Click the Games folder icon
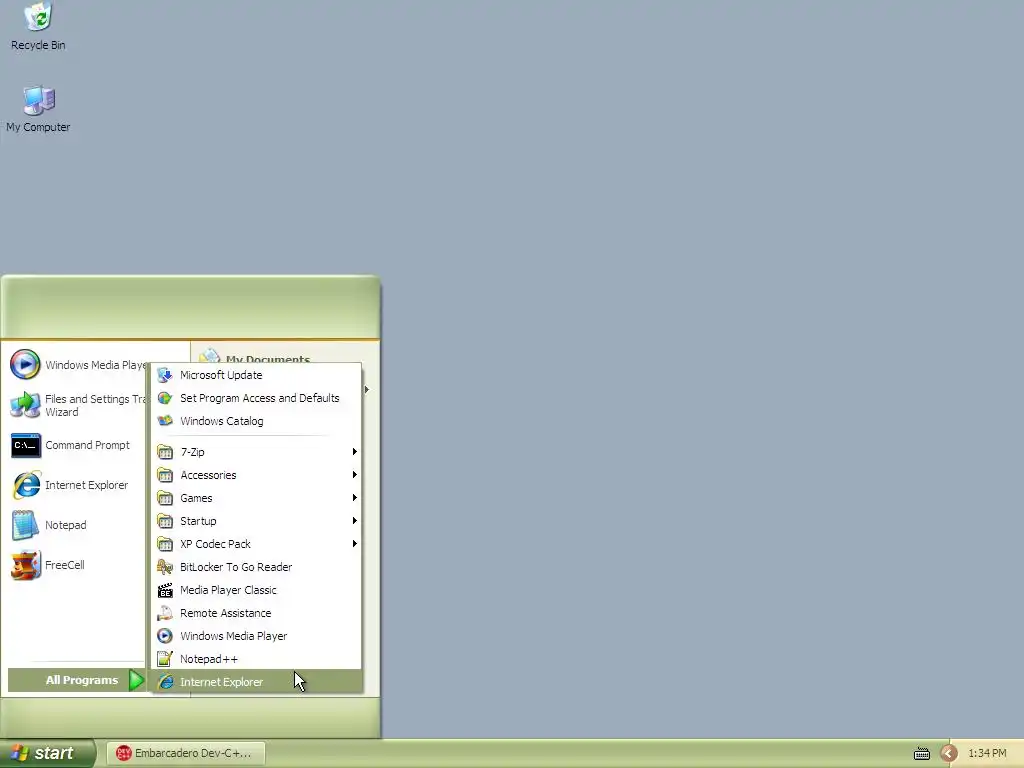This screenshot has width=1024, height=768. pyautogui.click(x=165, y=498)
